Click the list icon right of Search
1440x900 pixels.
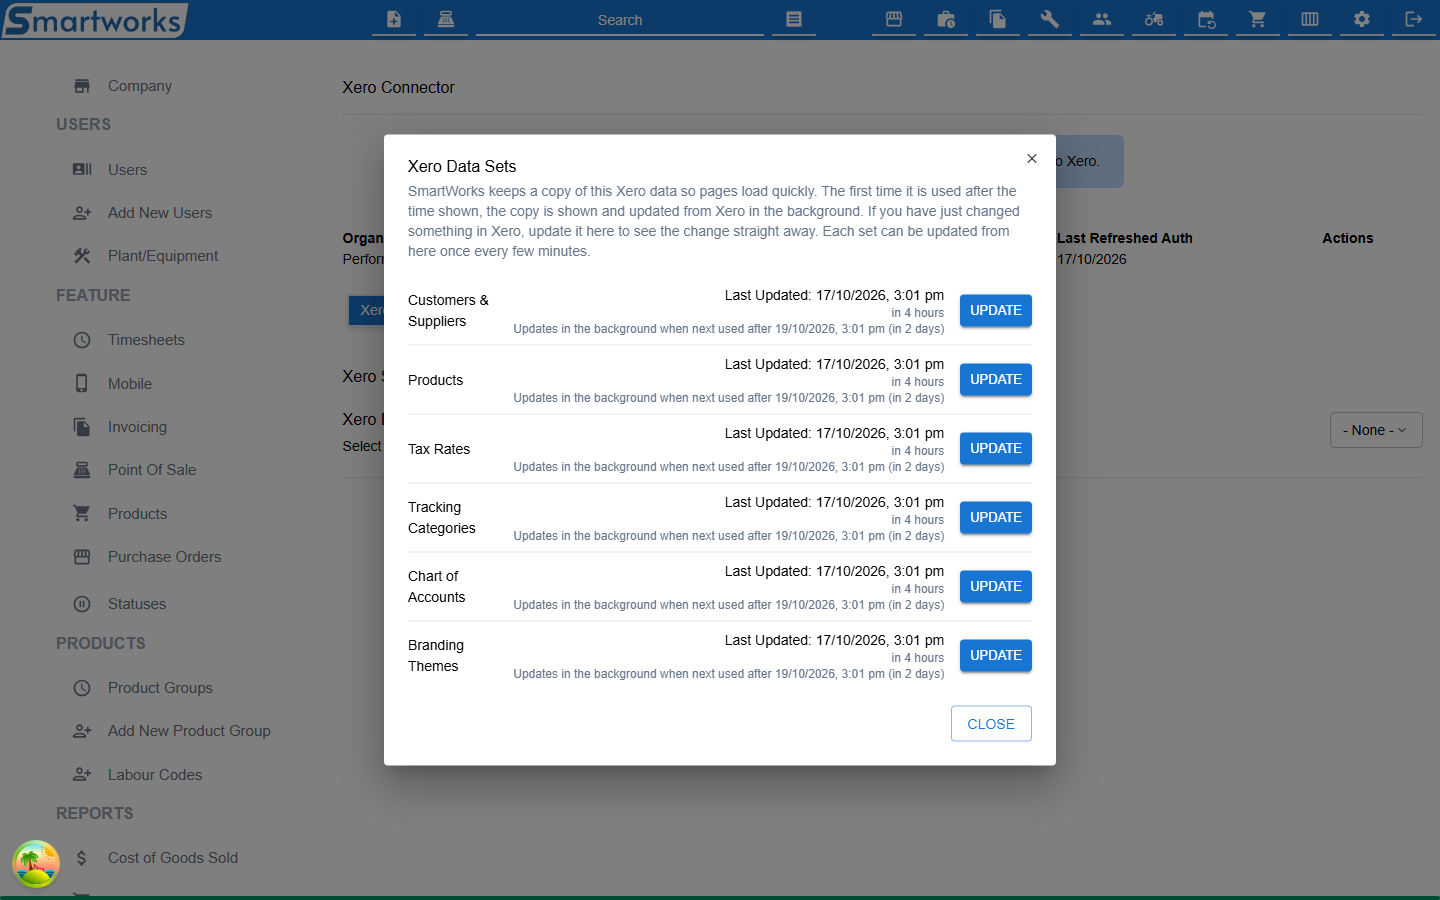pos(794,19)
